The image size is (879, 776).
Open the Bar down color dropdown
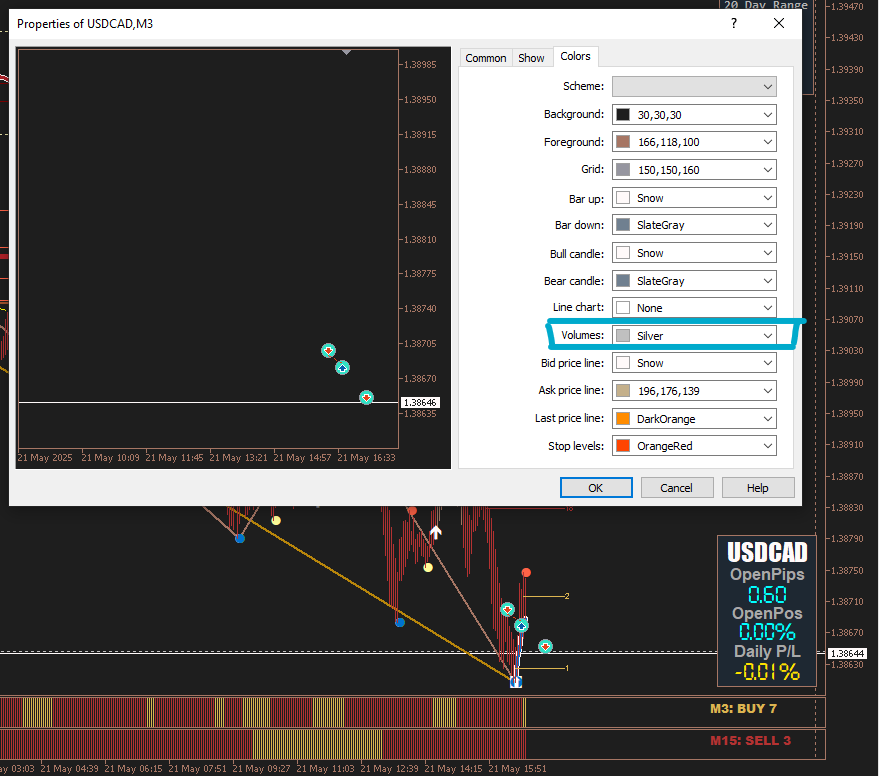coord(694,225)
